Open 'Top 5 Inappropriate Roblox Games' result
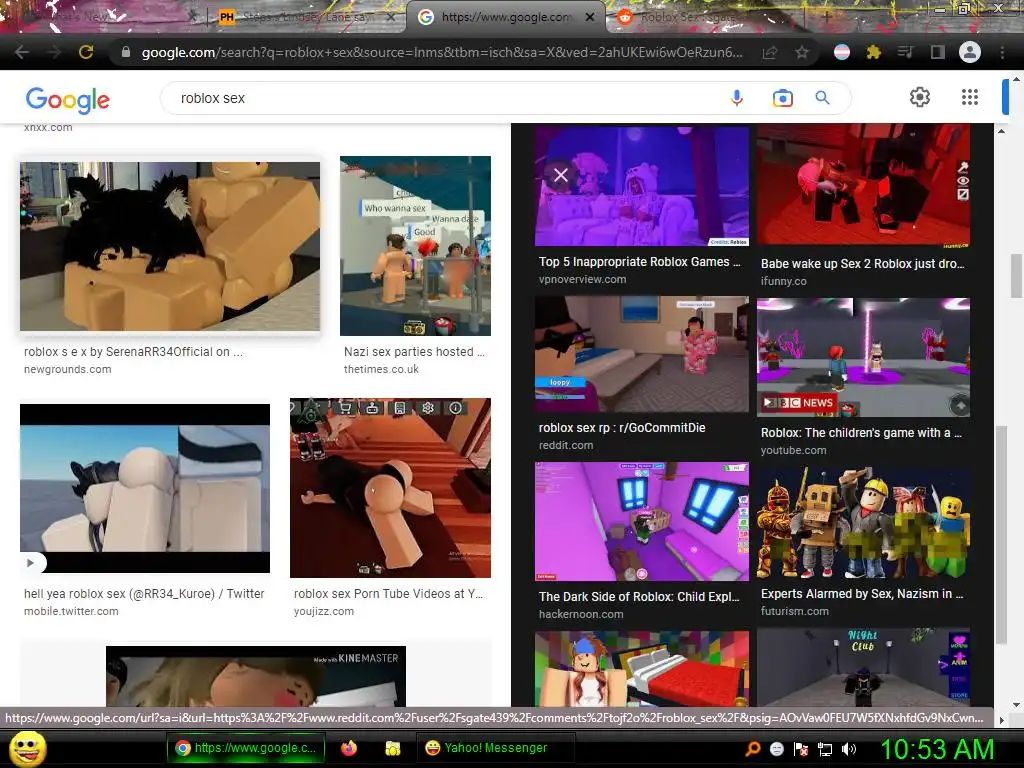The width and height of the screenshot is (1024, 768). pos(639,262)
